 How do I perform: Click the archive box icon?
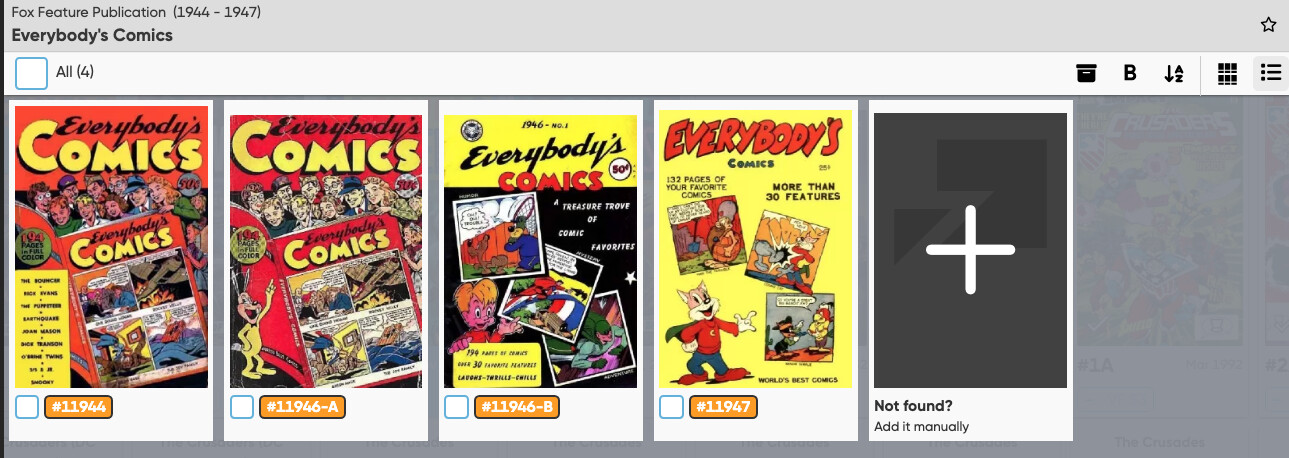[1086, 73]
